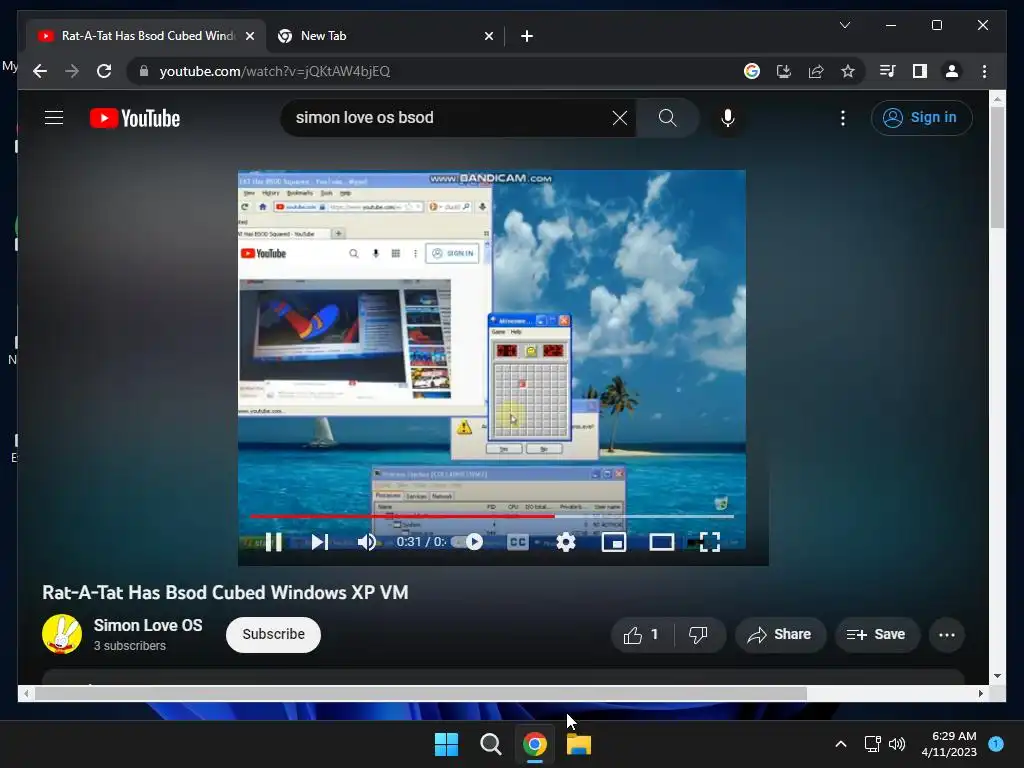Open the clock and date flyout

tap(948, 744)
